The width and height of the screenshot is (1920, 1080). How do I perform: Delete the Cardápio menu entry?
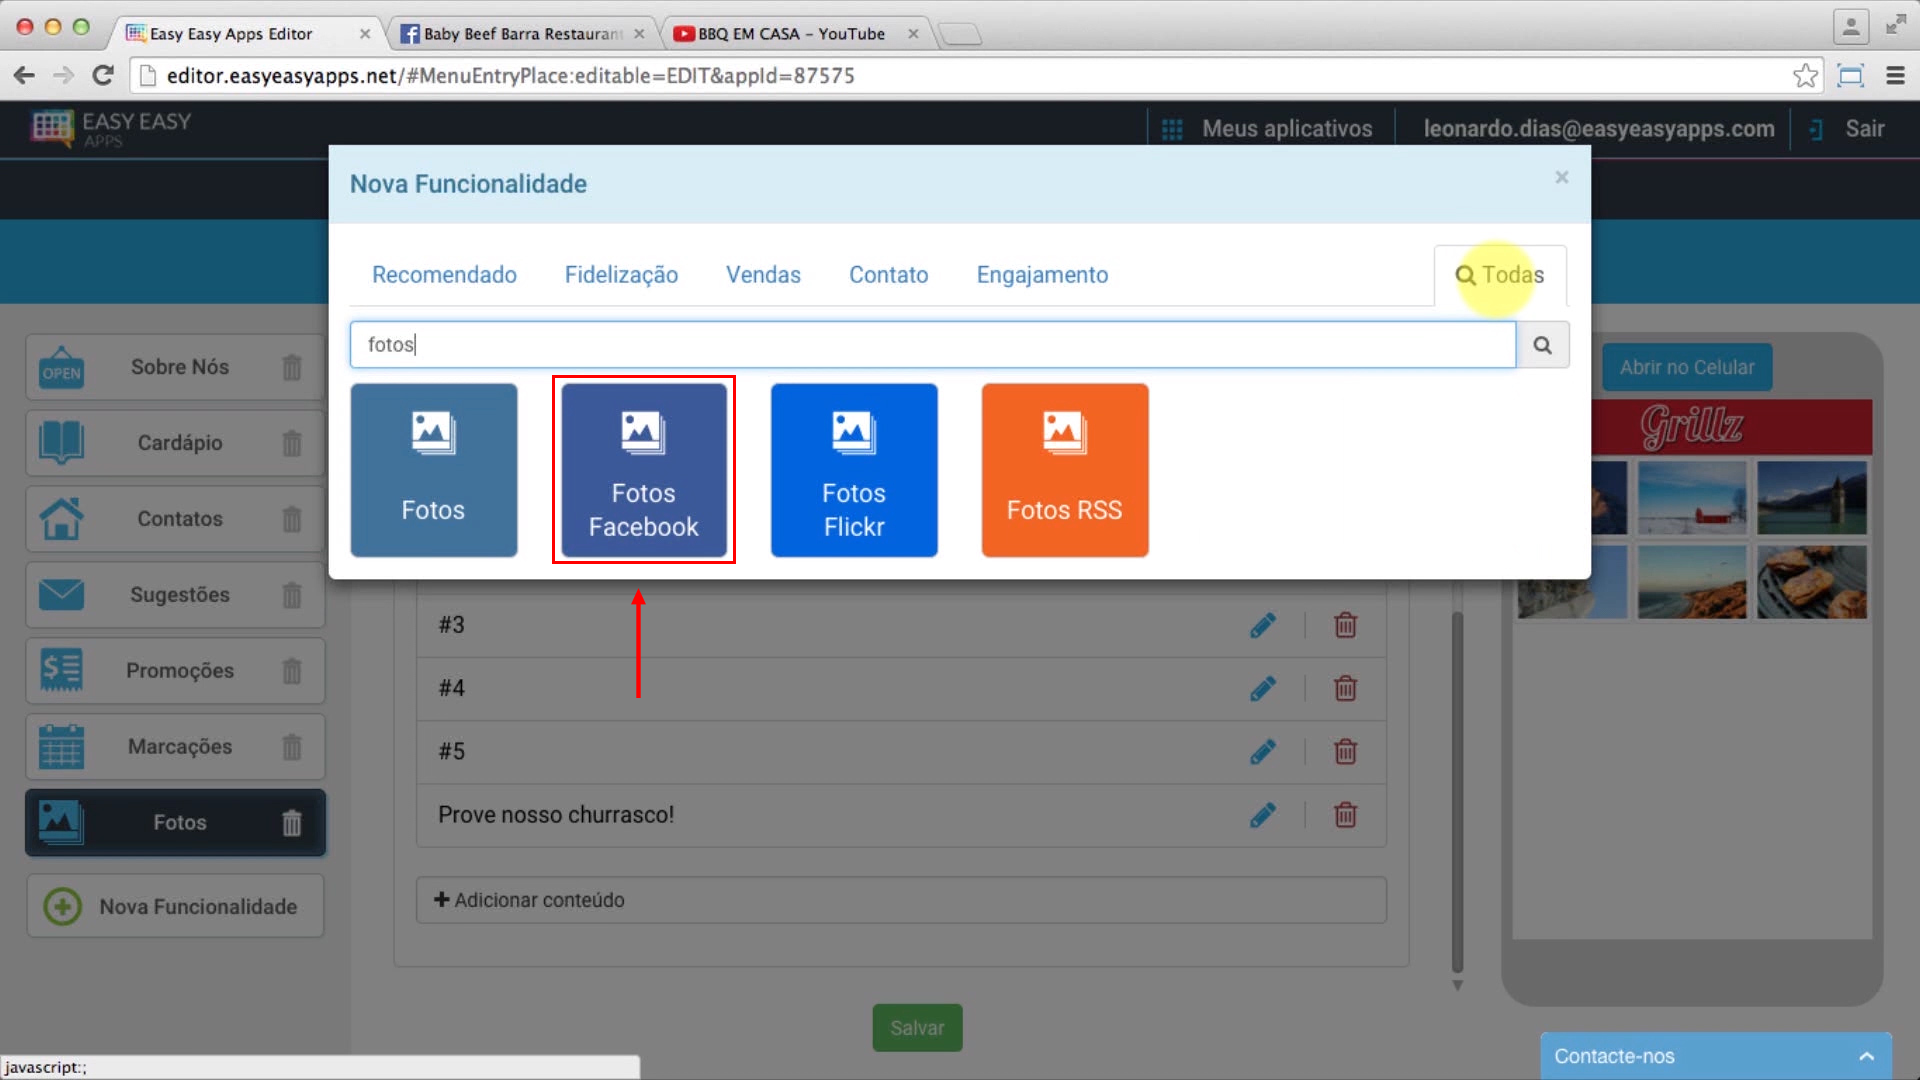291,443
